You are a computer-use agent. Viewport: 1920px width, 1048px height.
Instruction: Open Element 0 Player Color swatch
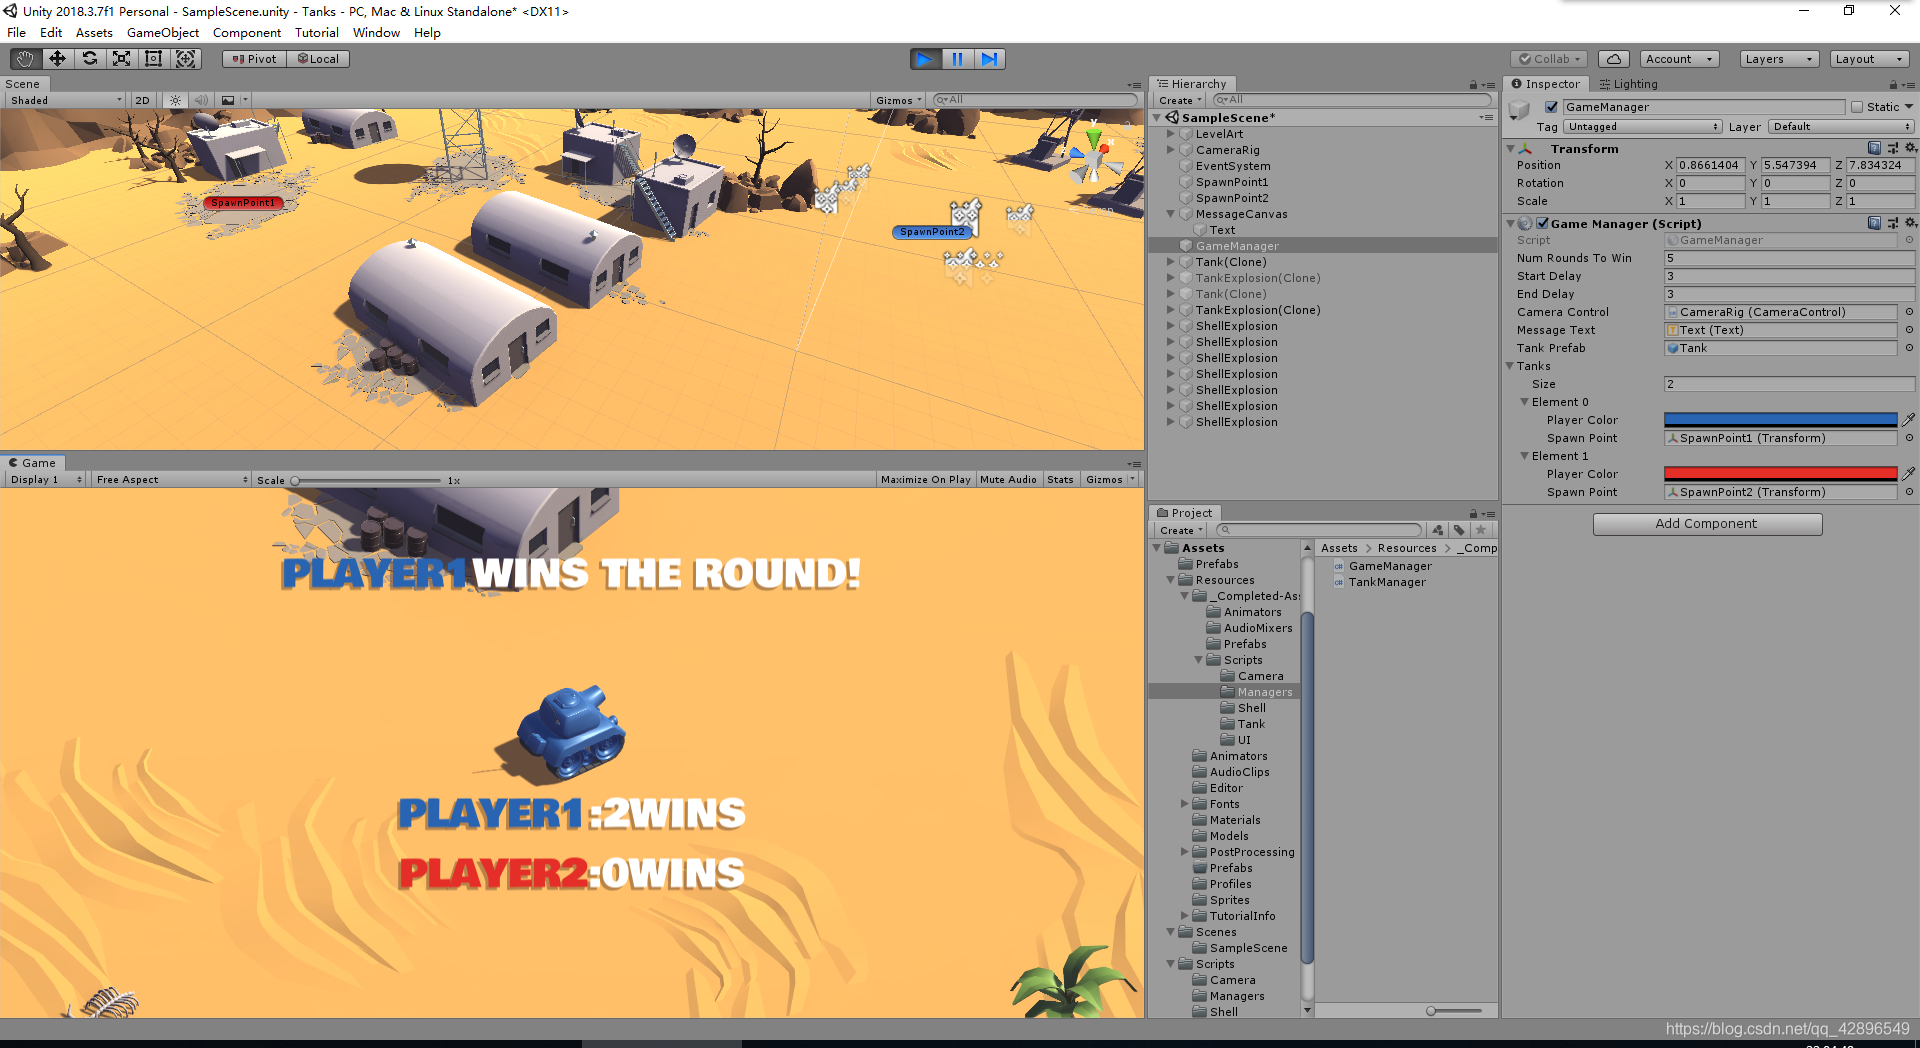tap(1780, 420)
